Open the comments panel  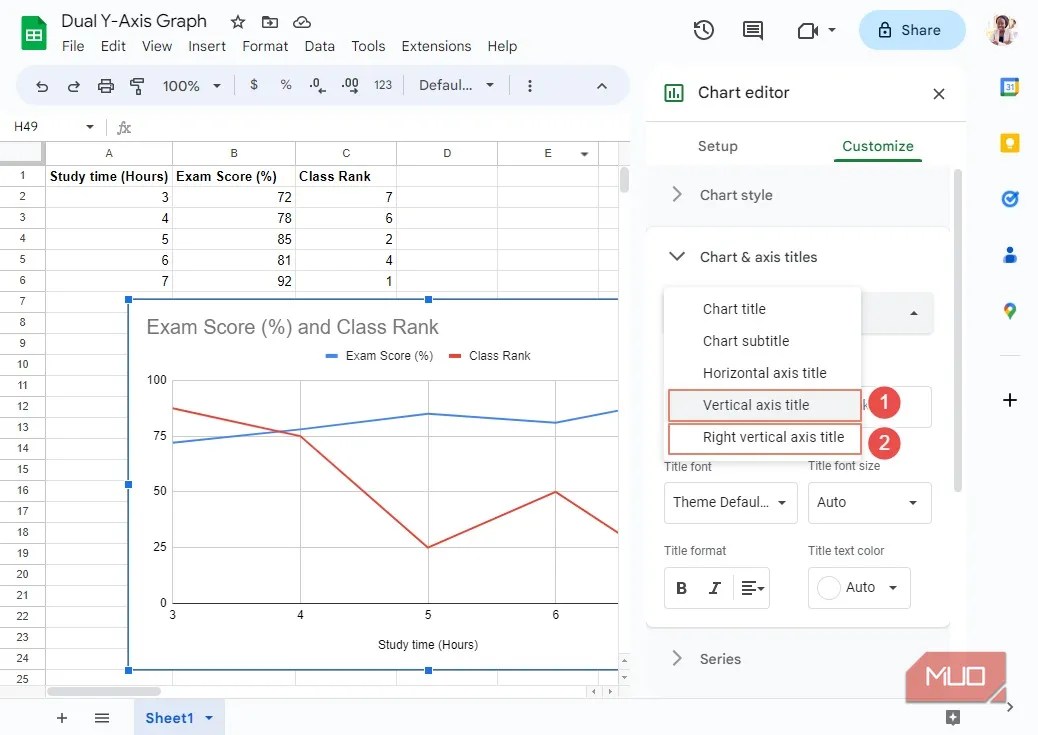click(753, 30)
